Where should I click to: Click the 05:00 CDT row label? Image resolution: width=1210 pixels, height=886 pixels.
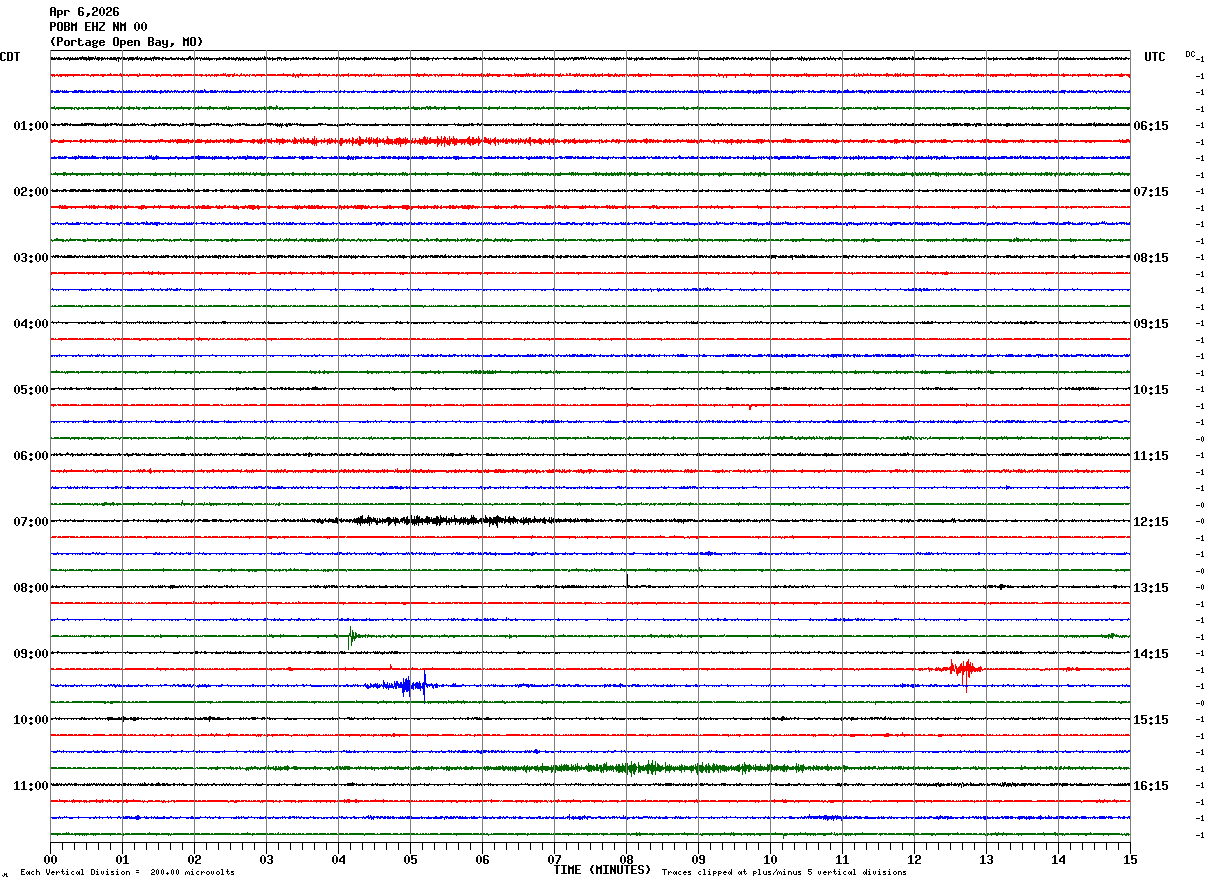(x=30, y=390)
